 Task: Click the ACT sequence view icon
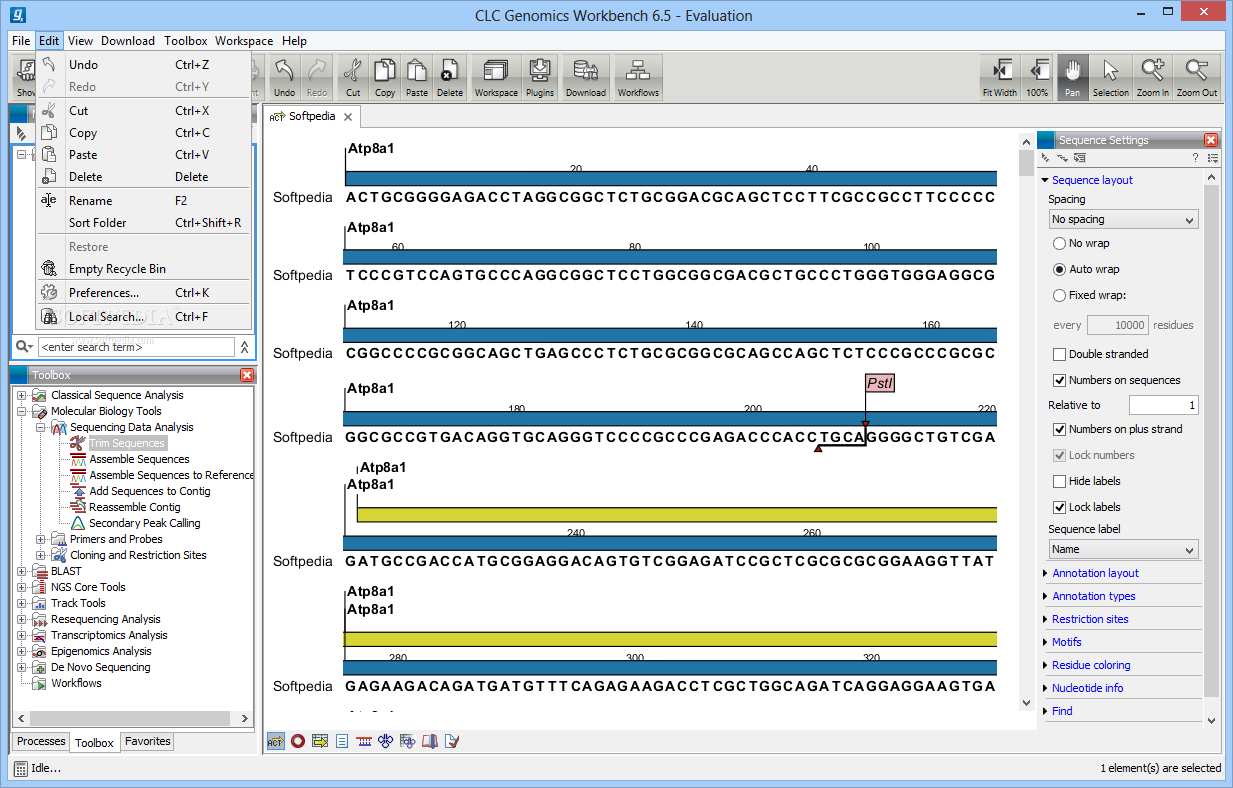pyautogui.click(x=275, y=741)
